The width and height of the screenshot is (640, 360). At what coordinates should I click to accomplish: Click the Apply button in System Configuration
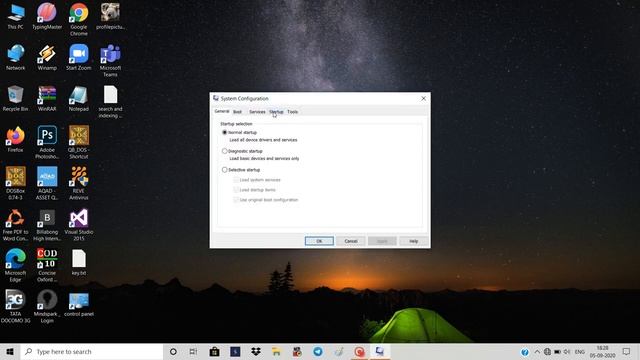382,241
